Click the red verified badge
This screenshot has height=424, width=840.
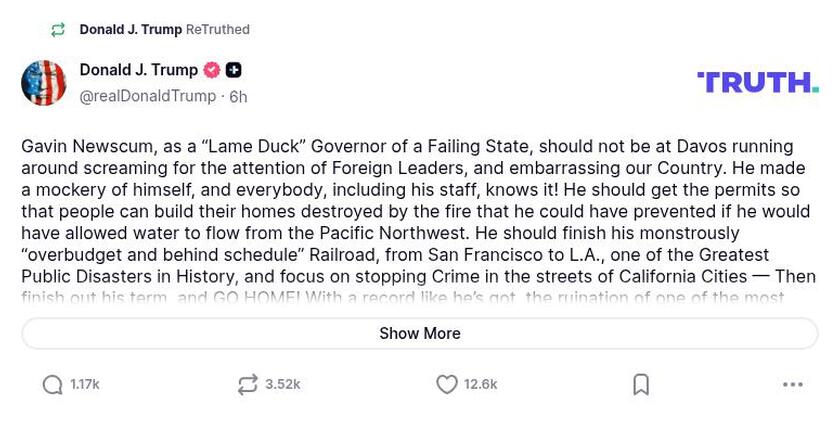(x=212, y=70)
